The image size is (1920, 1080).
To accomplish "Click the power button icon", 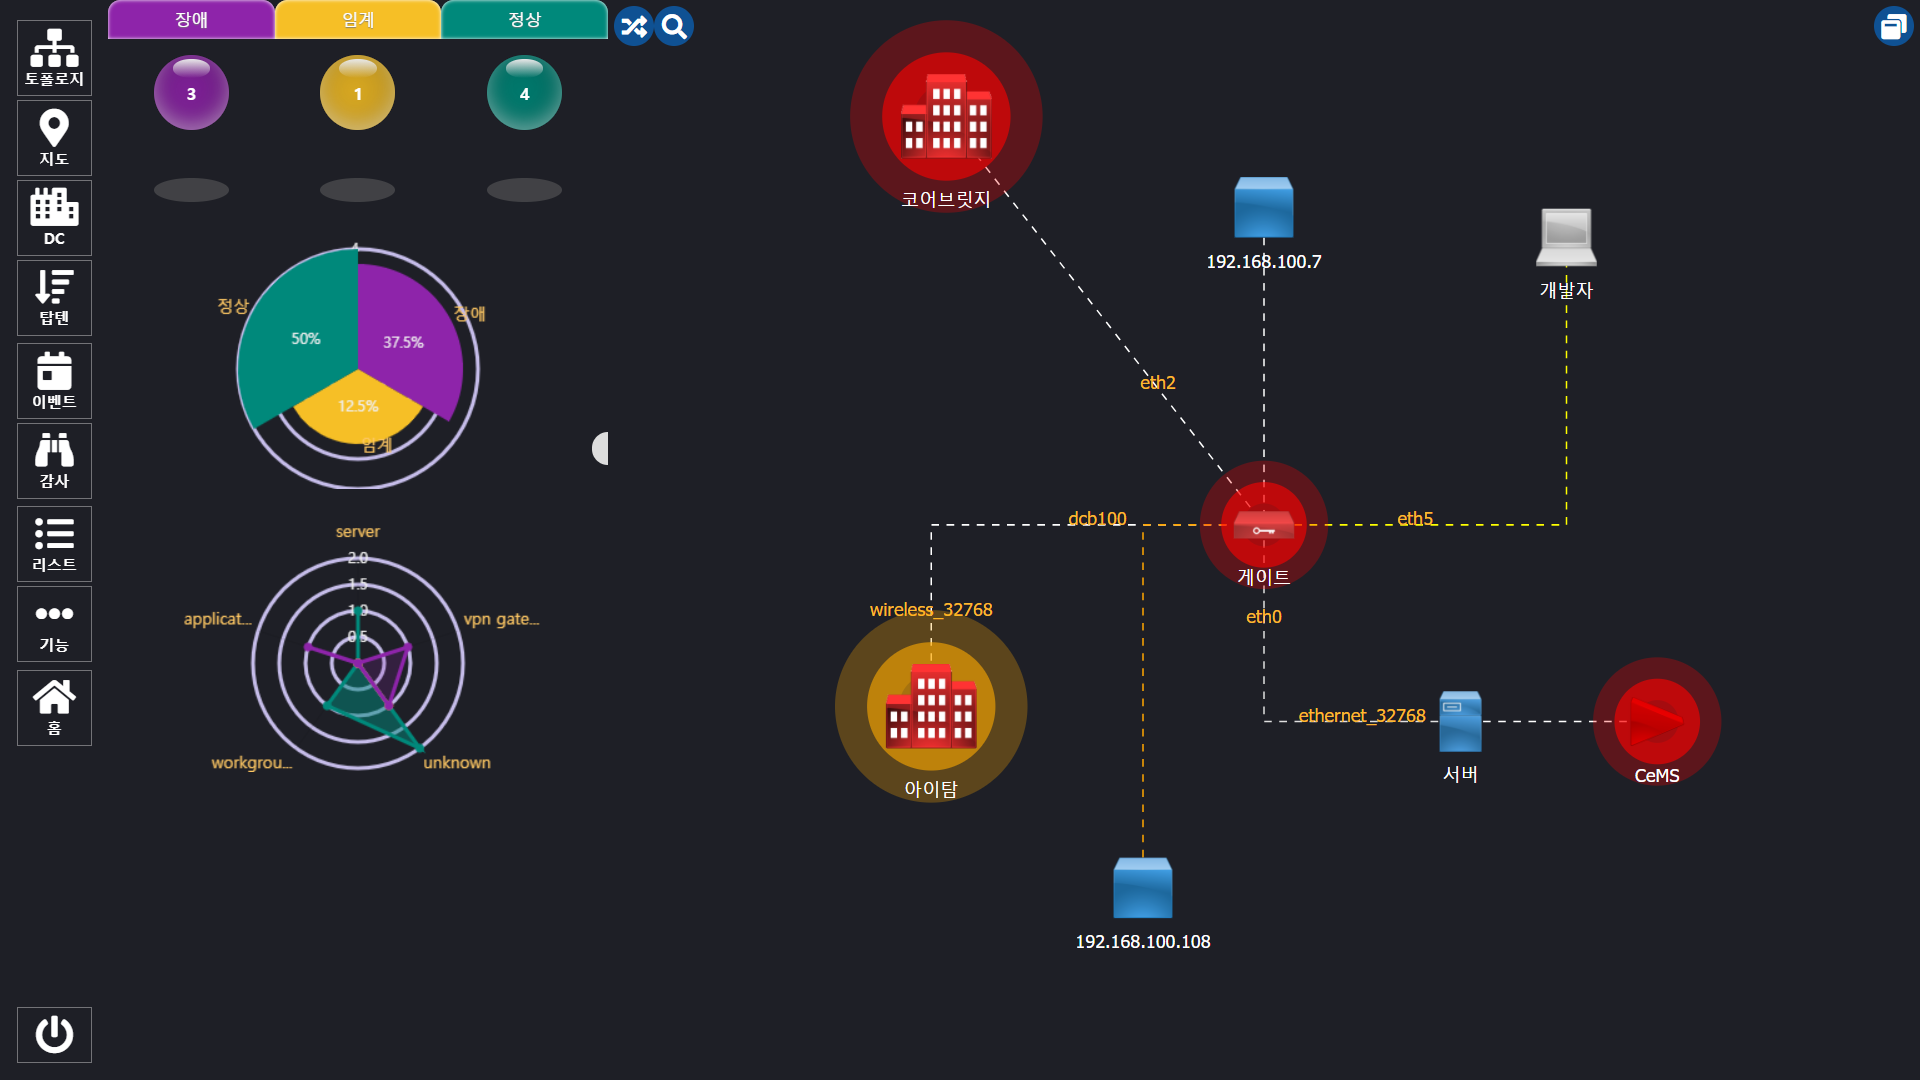I will pos(54,1034).
